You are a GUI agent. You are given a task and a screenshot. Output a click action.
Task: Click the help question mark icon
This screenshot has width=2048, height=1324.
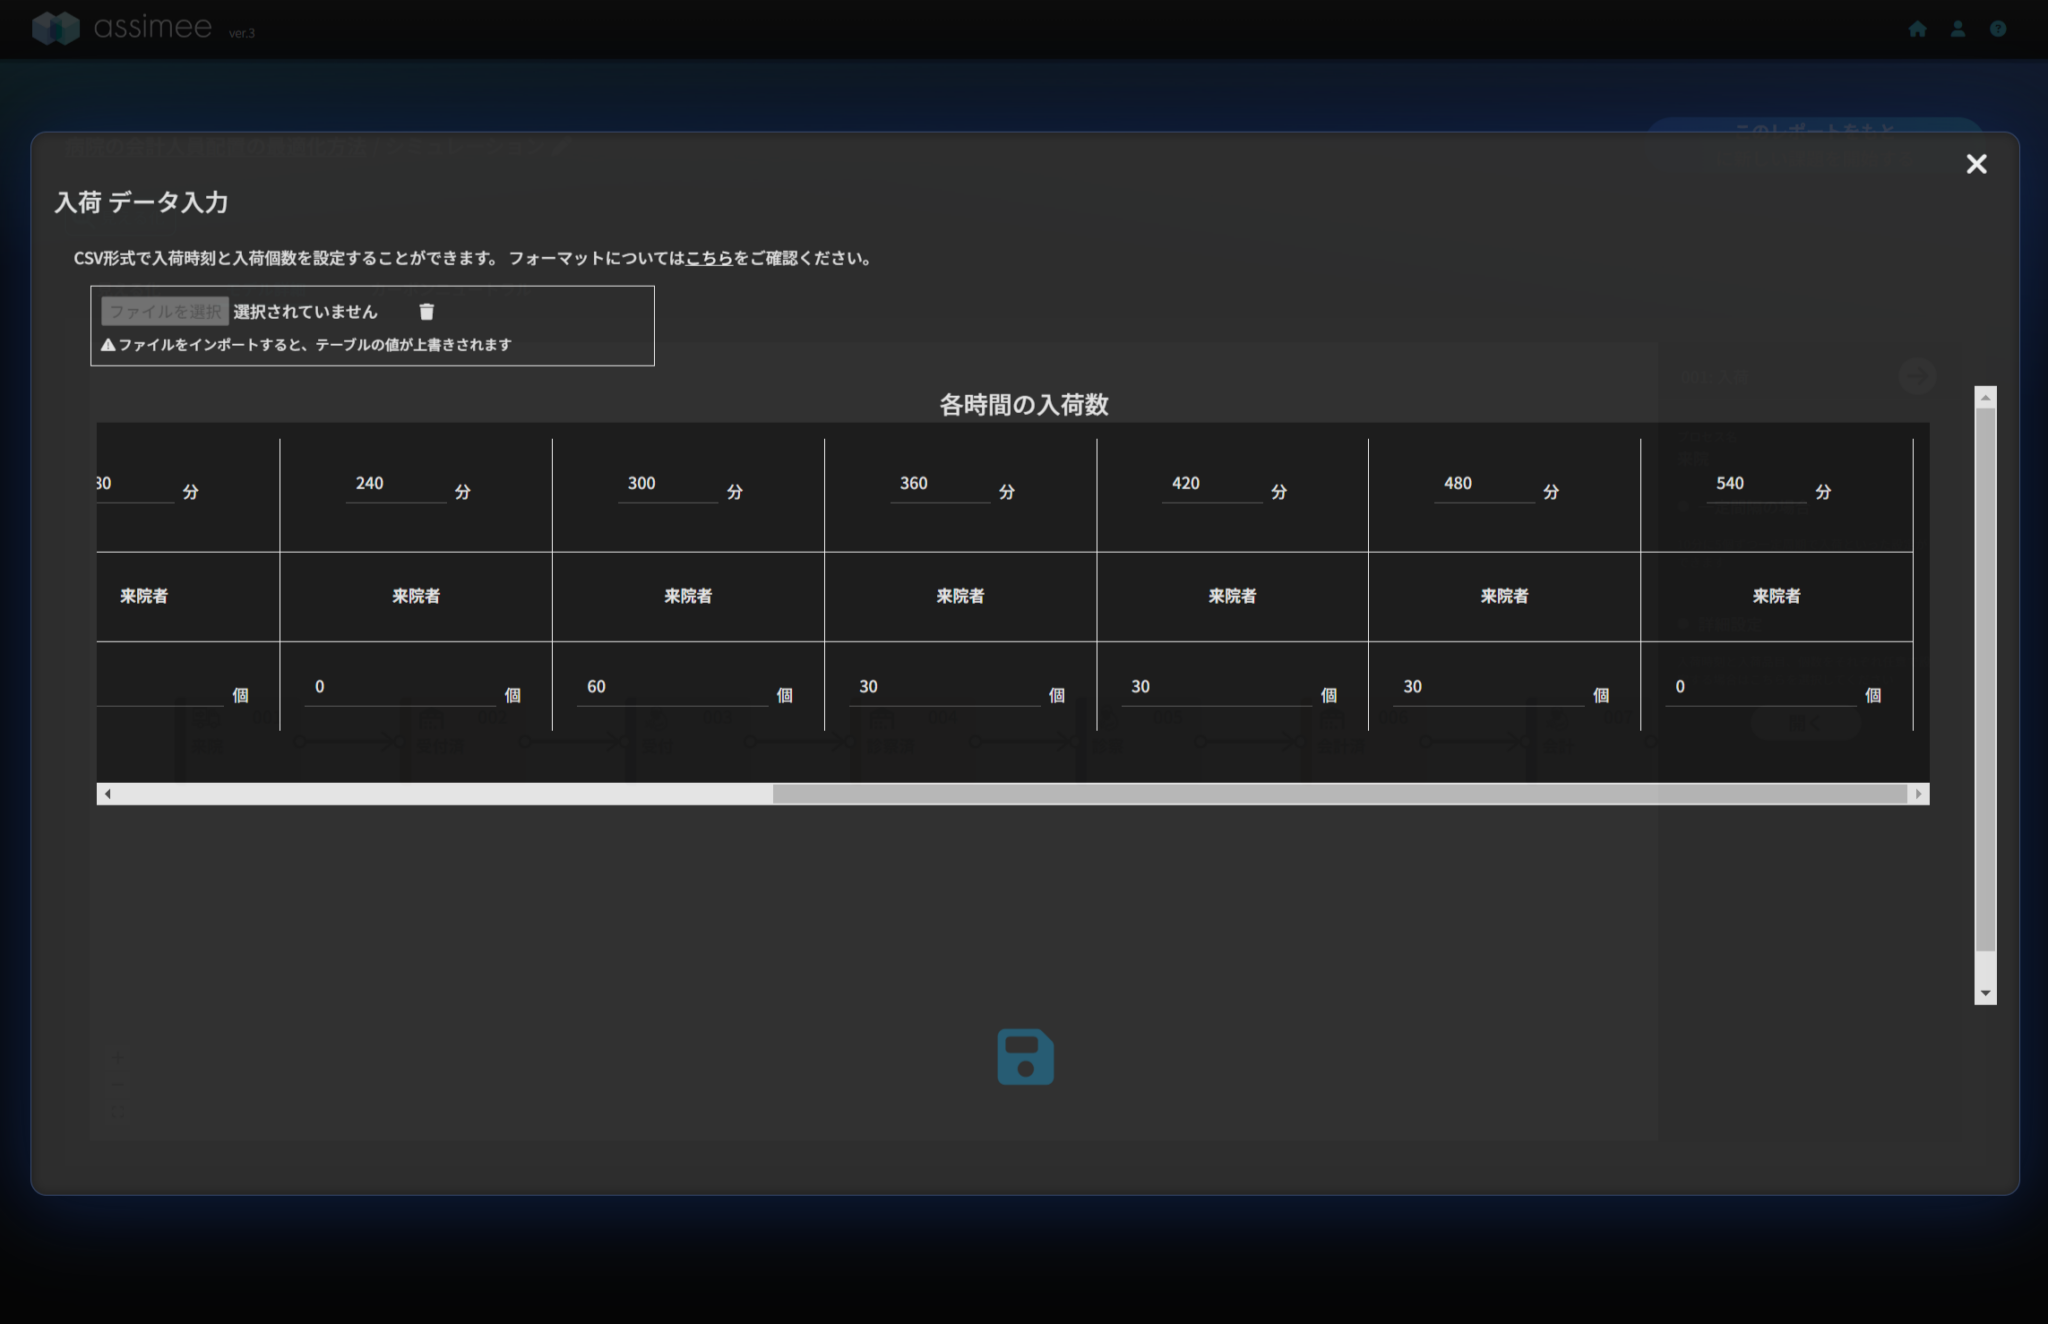1998,29
